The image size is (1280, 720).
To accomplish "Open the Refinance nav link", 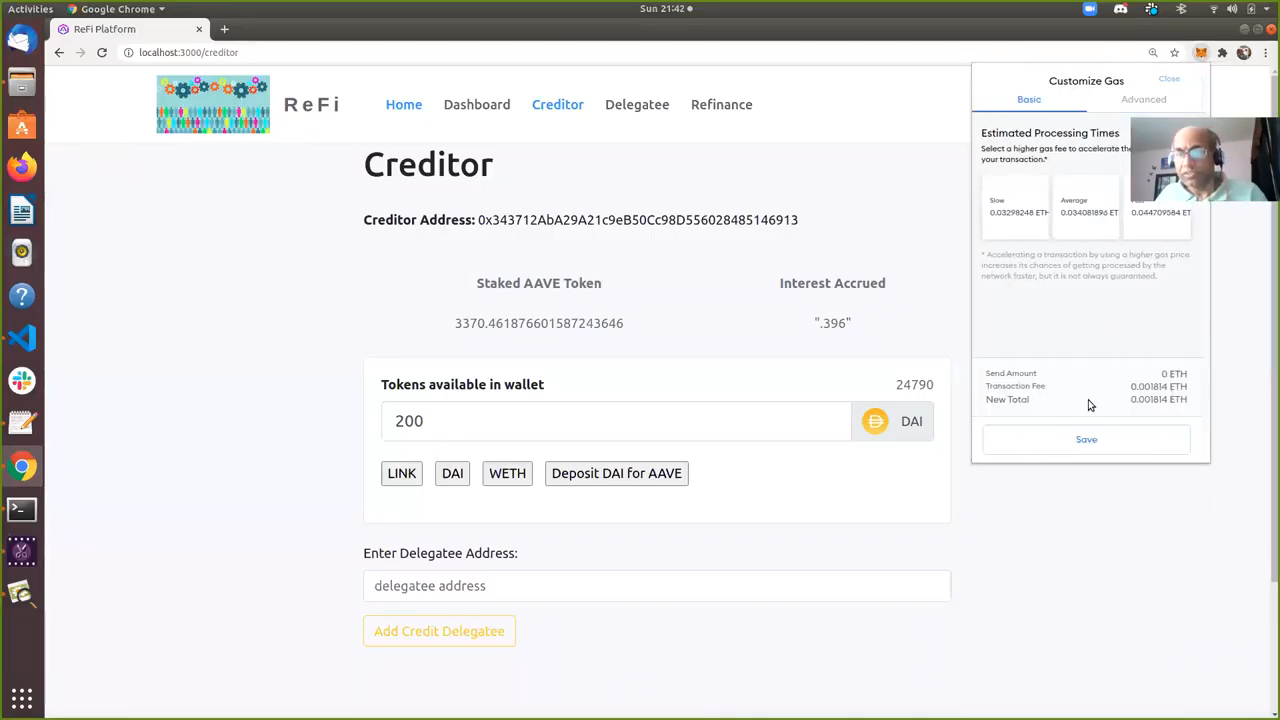I will pos(722,104).
